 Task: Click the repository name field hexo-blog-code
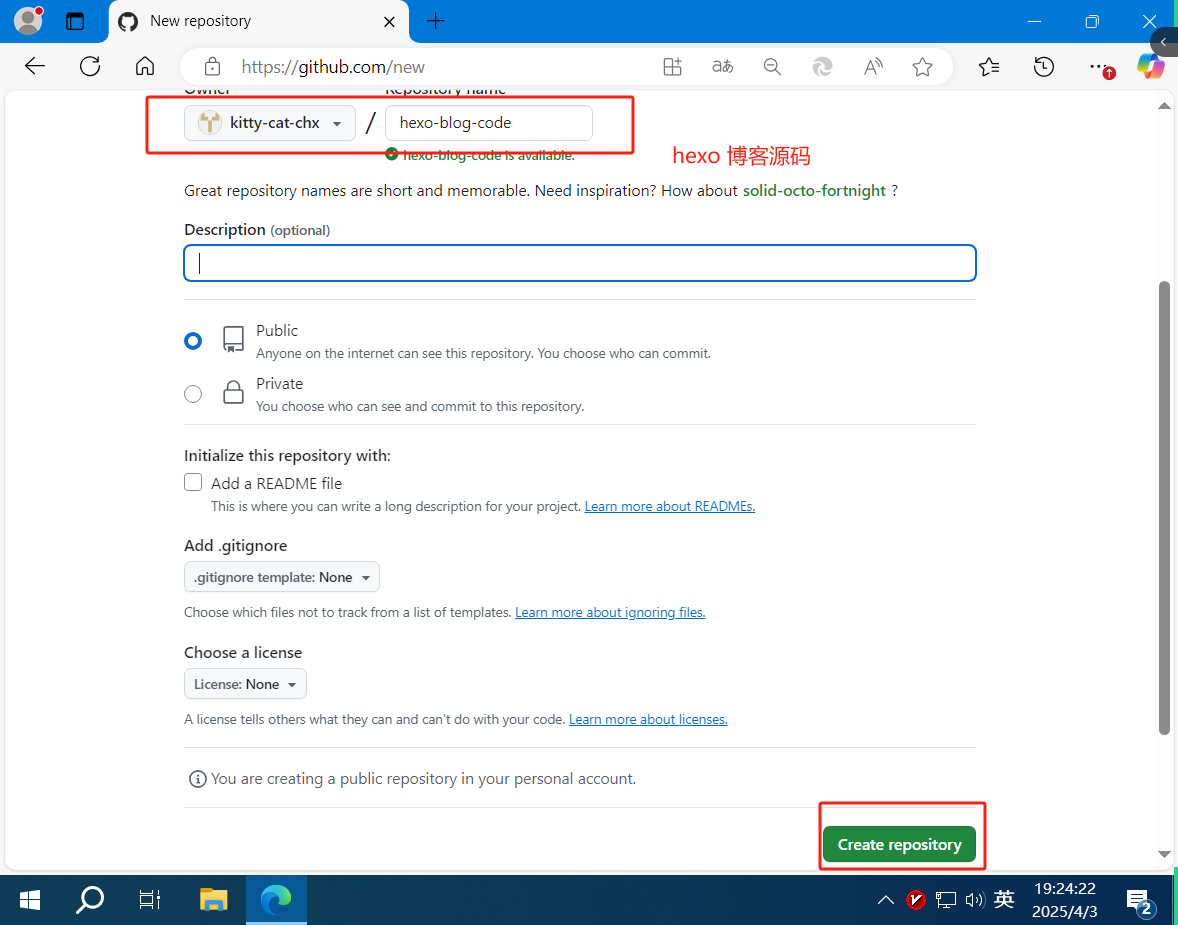pos(488,122)
